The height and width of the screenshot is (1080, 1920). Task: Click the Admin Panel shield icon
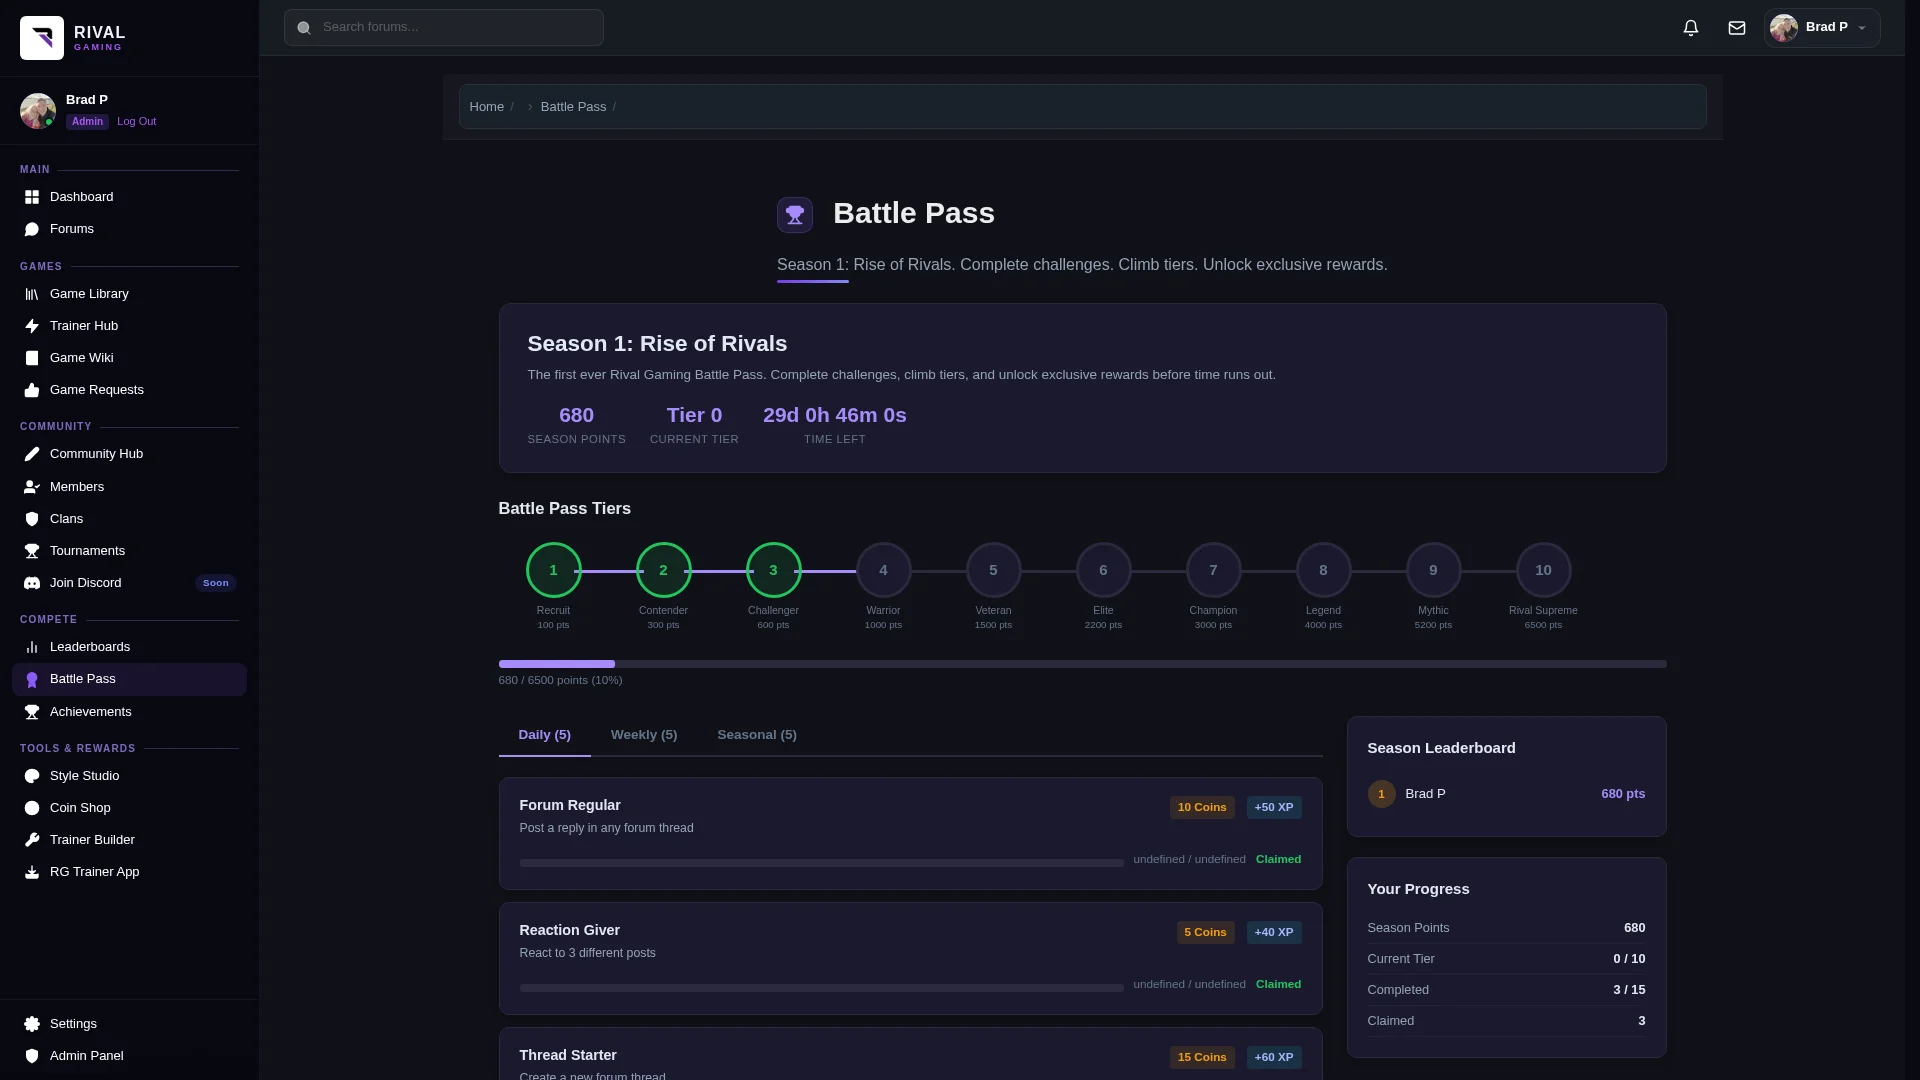[32, 1056]
